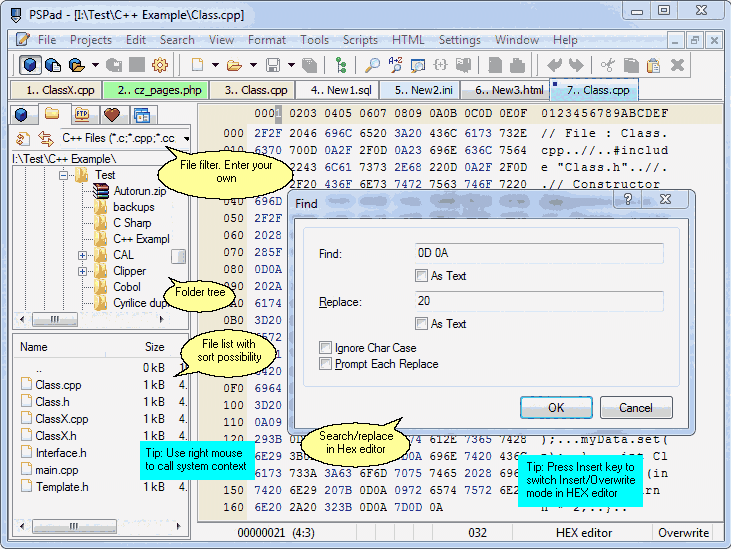The image size is (731, 549).
Task: Collapse the Test folder in tree
Action: tap(63, 175)
